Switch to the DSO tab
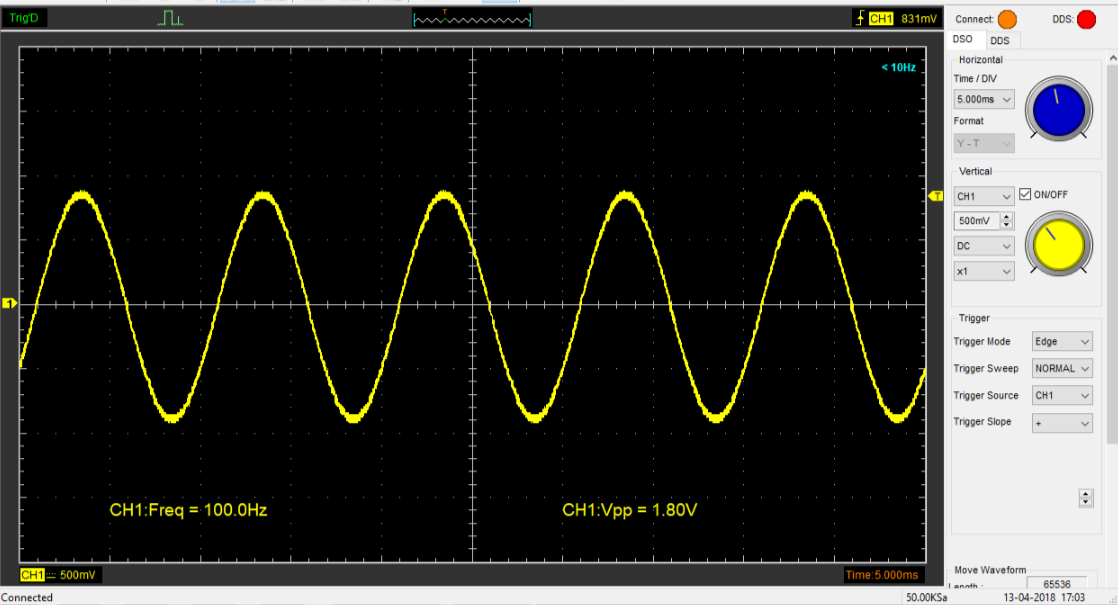Image resolution: width=1118 pixels, height=605 pixels. click(963, 40)
